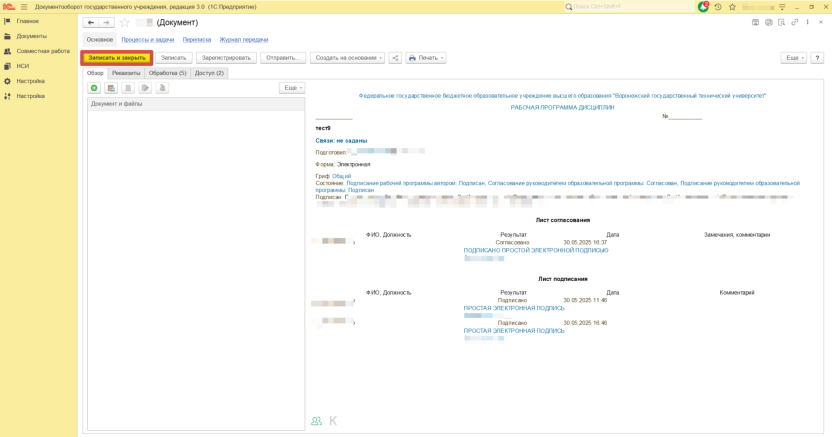The width and height of the screenshot is (832, 437).
Task: Click the share icon next to Печать
Action: 395,58
